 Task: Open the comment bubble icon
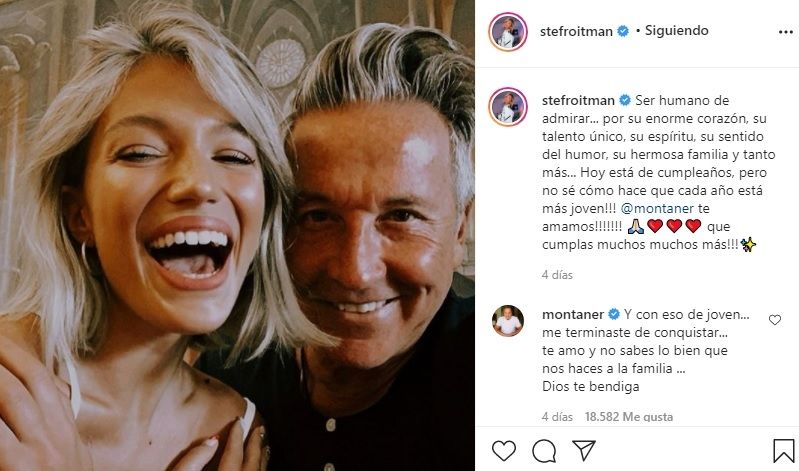tap(544, 451)
